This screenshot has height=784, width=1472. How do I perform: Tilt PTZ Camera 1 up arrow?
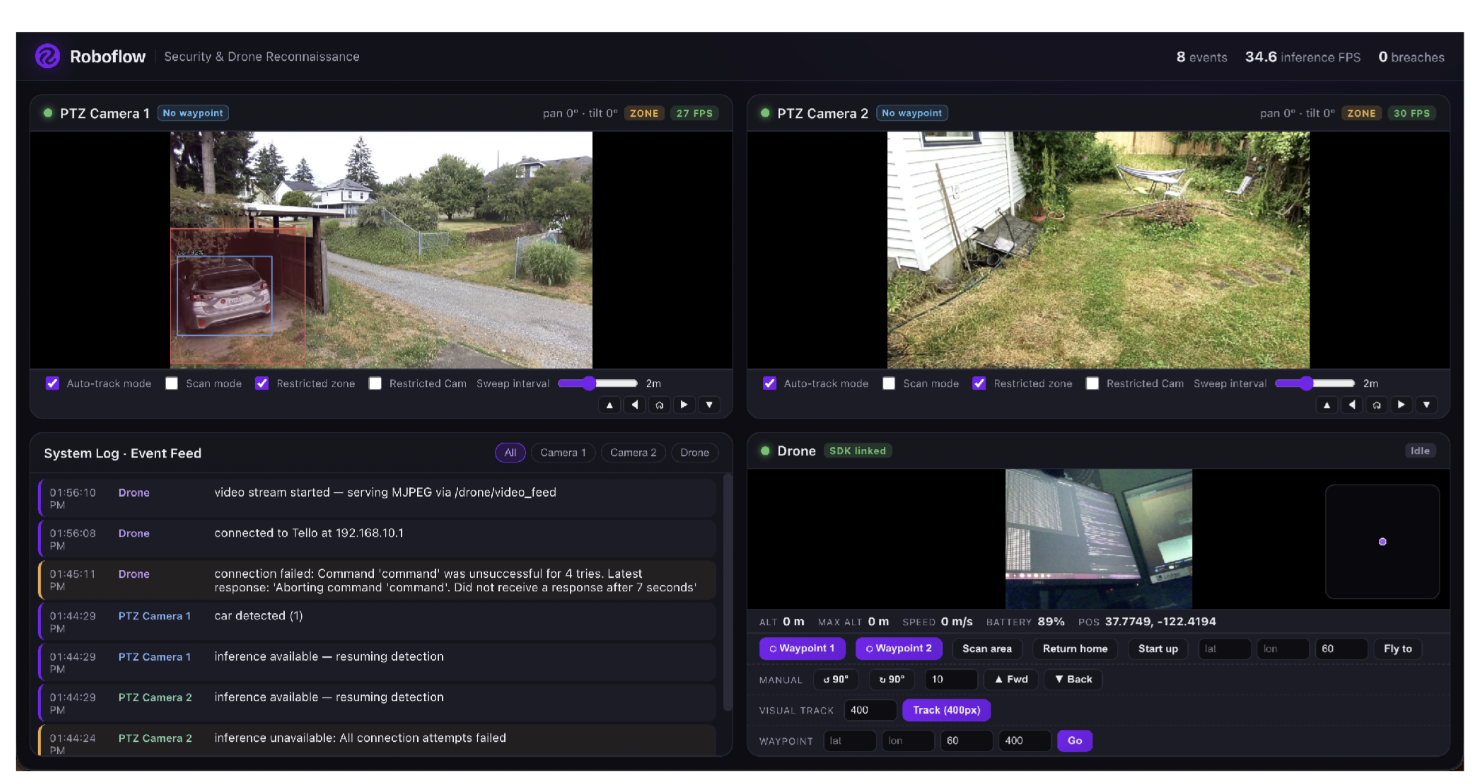(x=609, y=405)
